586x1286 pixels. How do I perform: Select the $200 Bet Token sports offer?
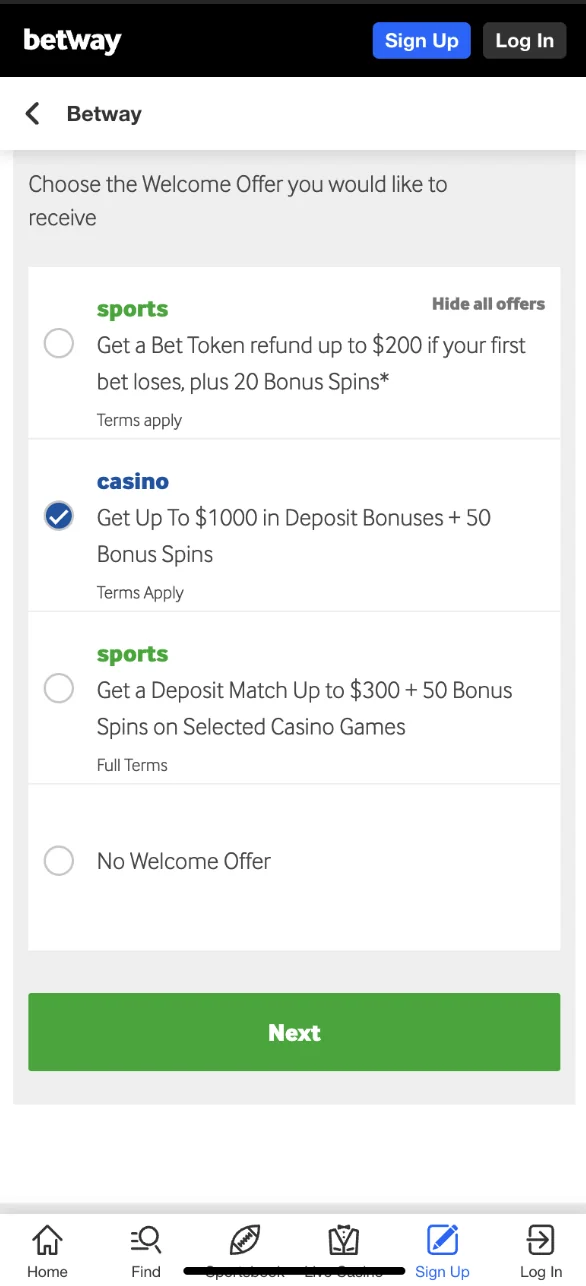[58, 343]
